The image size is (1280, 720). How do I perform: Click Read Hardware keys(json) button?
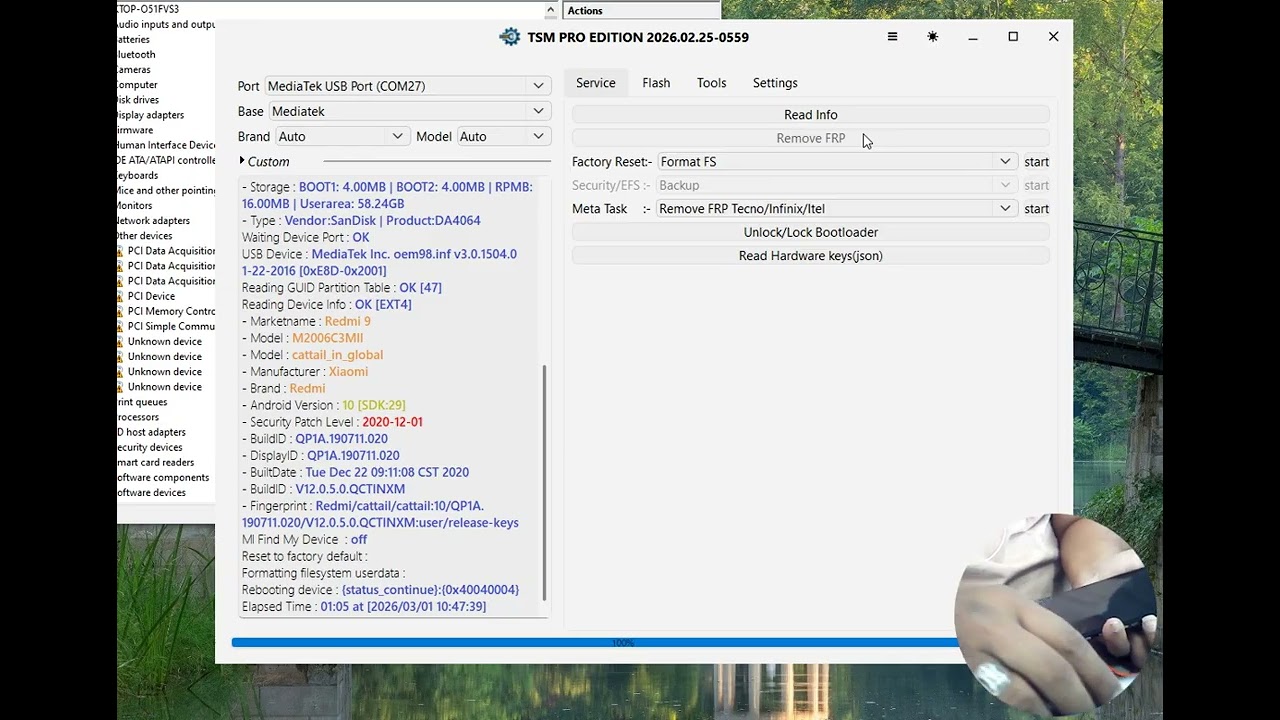click(811, 256)
